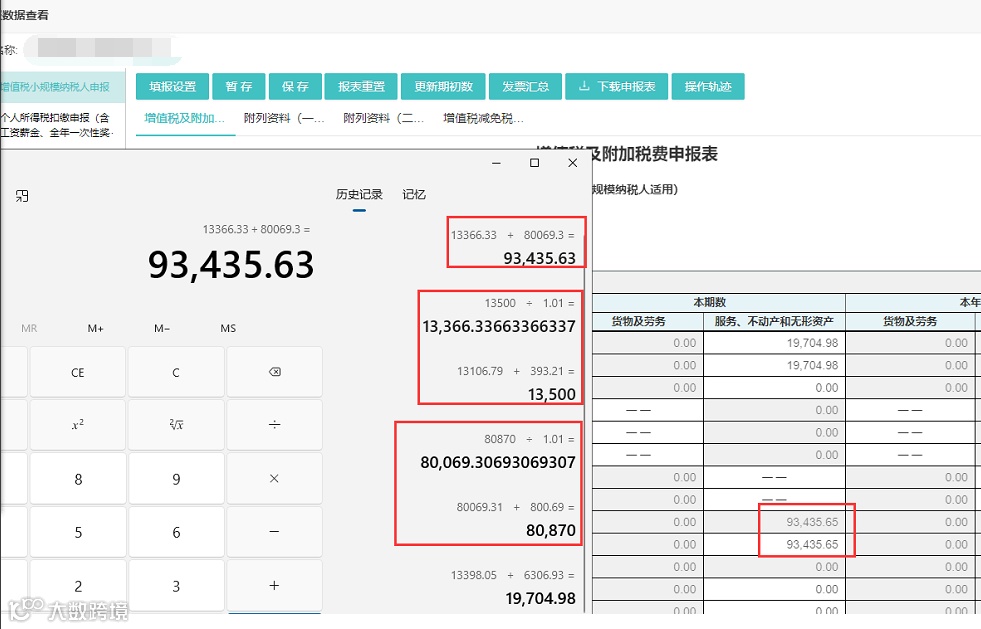Switch calculator to 记忆 tab
Image resolution: width=981 pixels, height=629 pixels.
click(x=414, y=195)
